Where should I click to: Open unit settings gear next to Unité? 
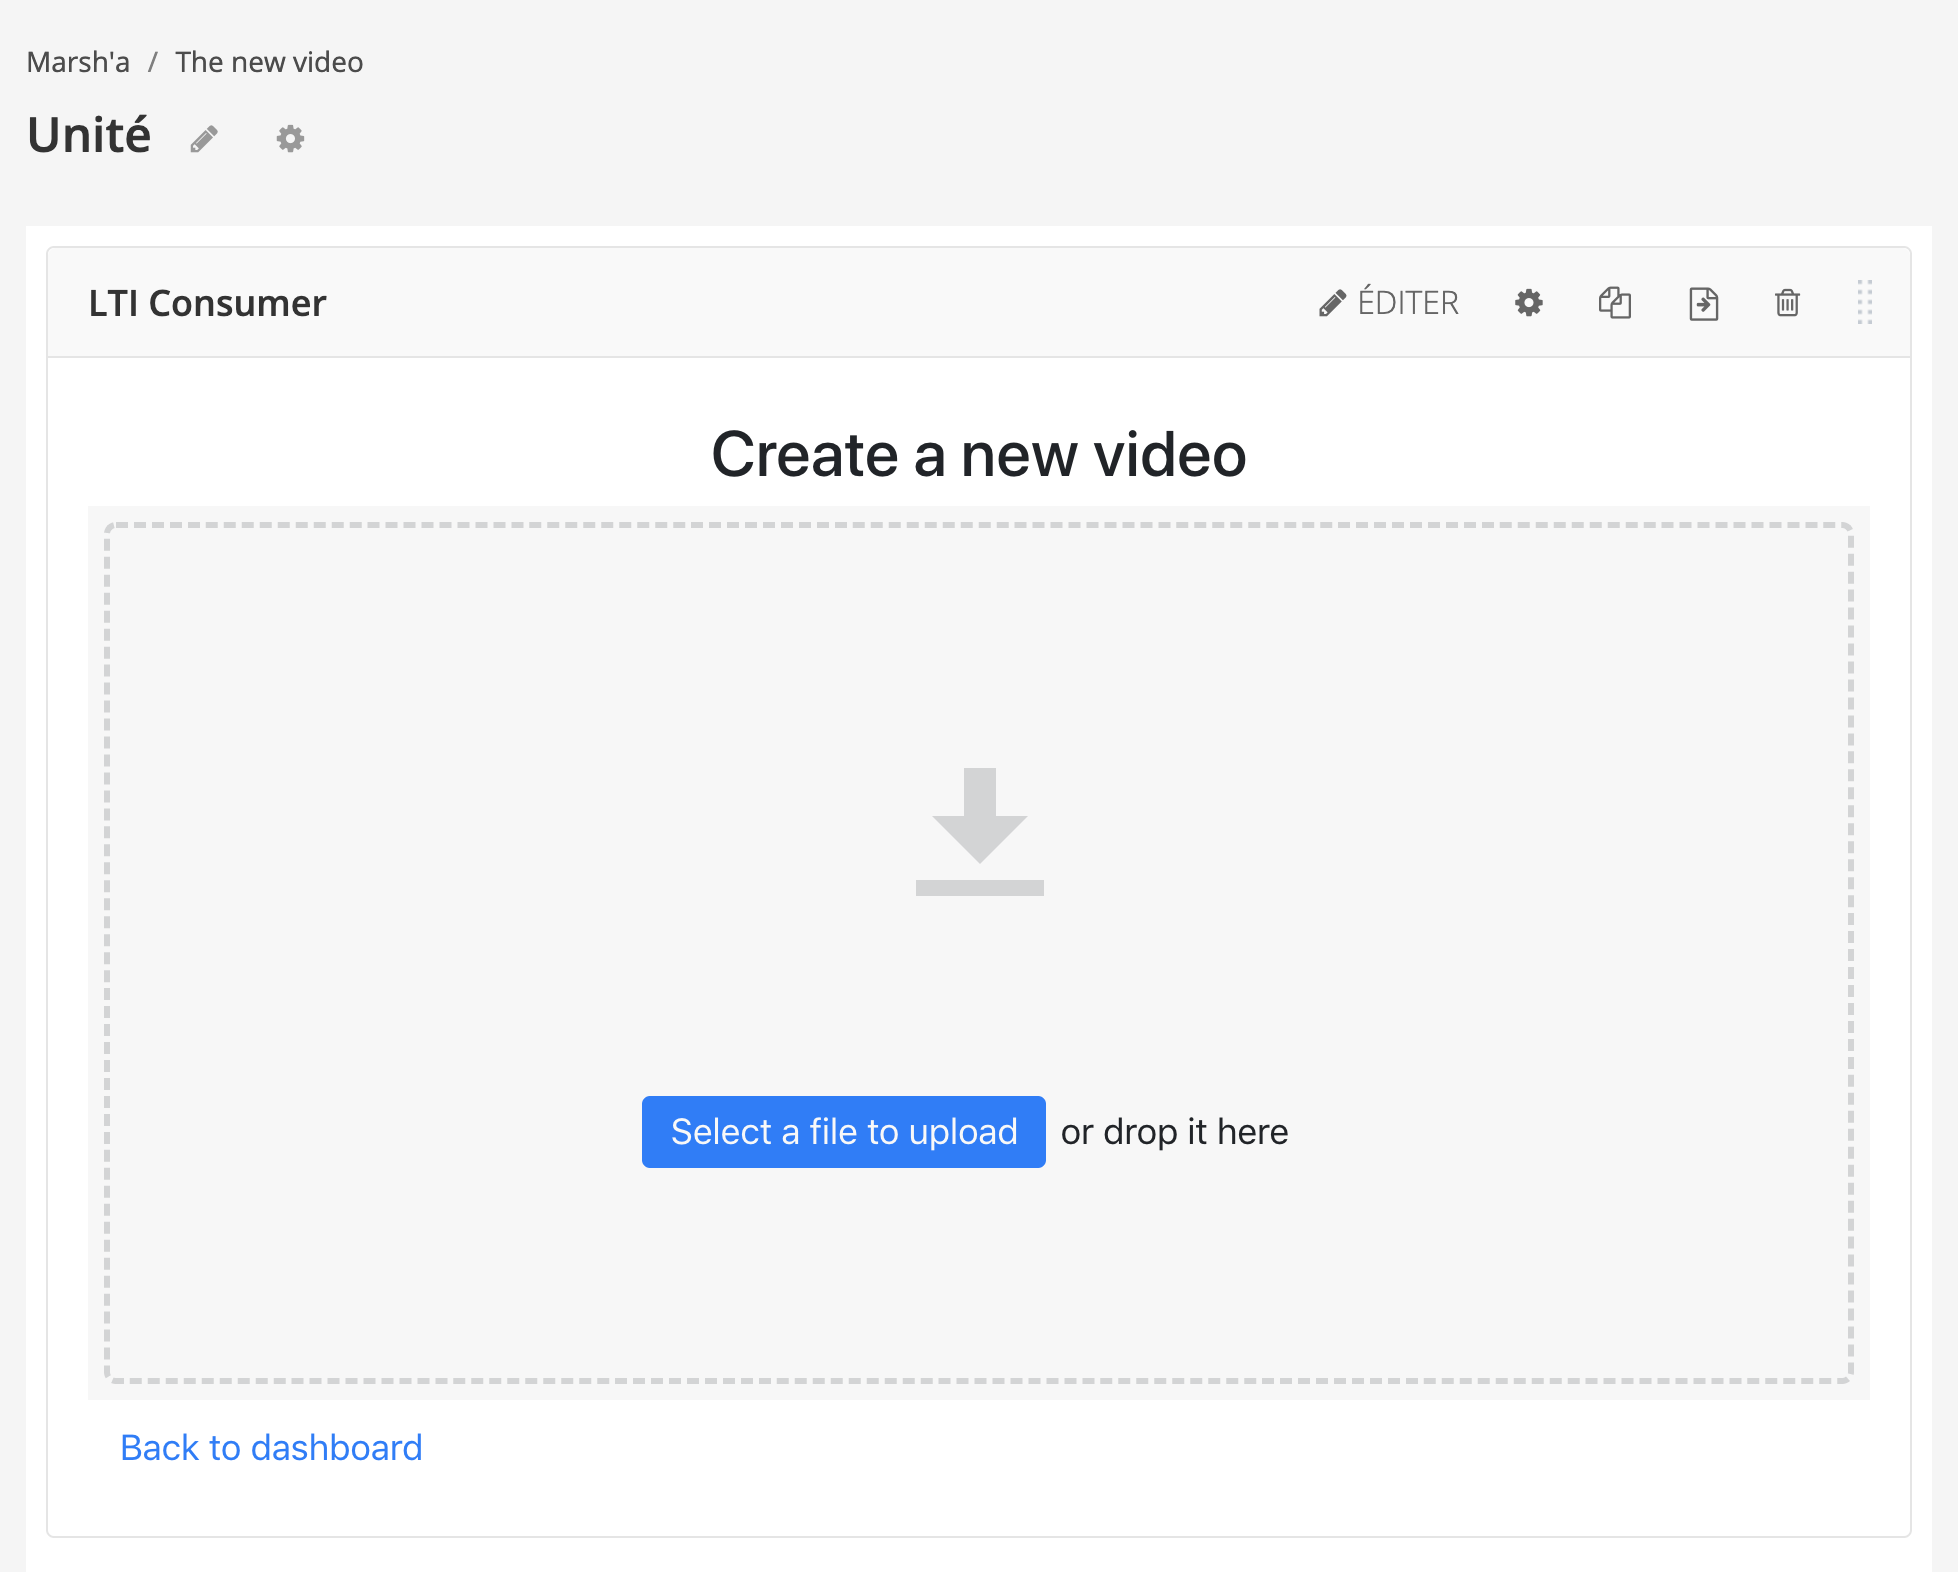(x=290, y=138)
